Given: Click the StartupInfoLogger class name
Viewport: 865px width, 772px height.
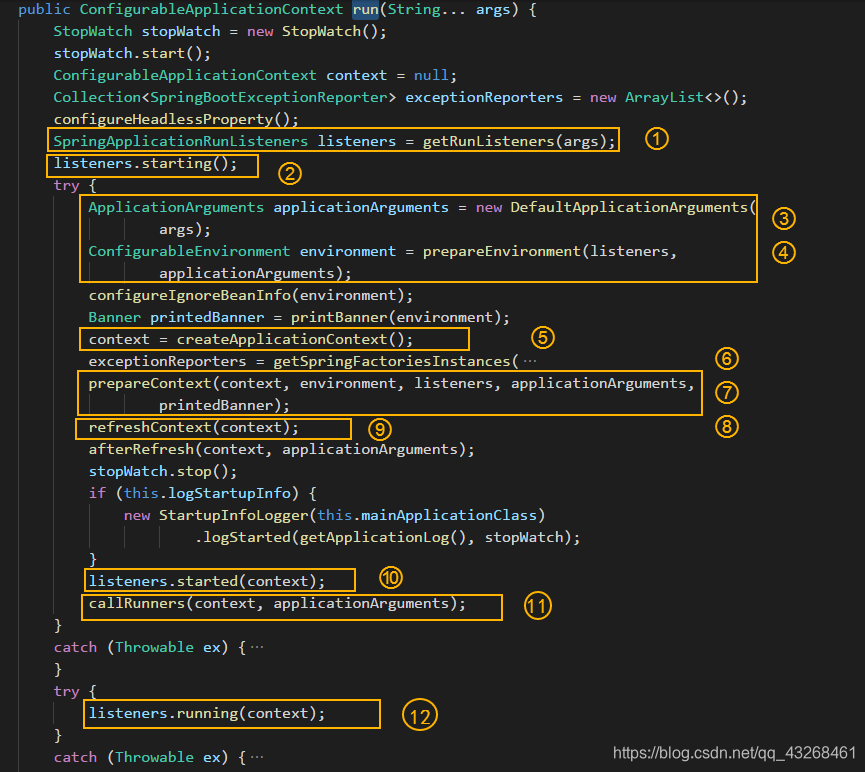Looking at the screenshot, I should point(233,515).
